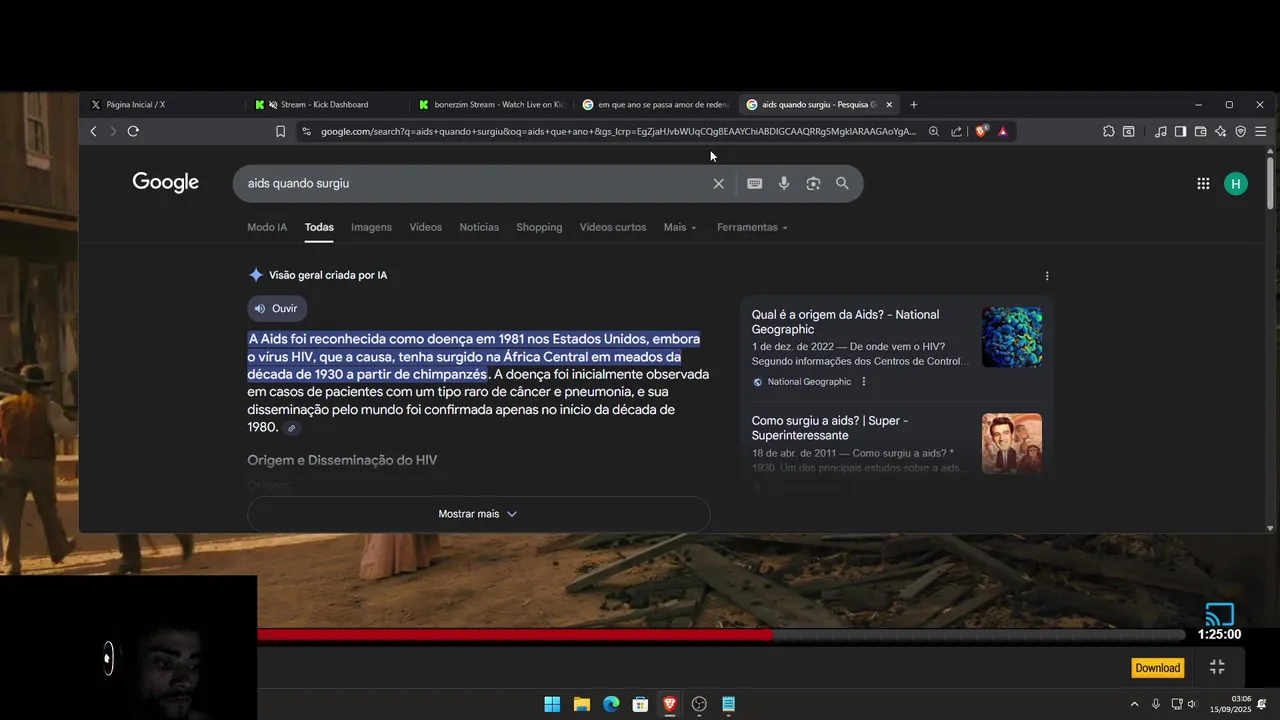
Task: Open the Google apps grid
Action: click(1203, 183)
